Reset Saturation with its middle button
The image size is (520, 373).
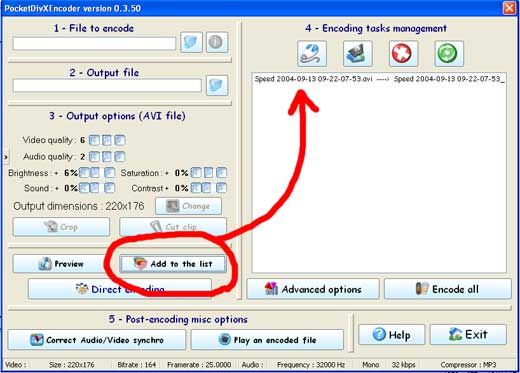point(208,173)
